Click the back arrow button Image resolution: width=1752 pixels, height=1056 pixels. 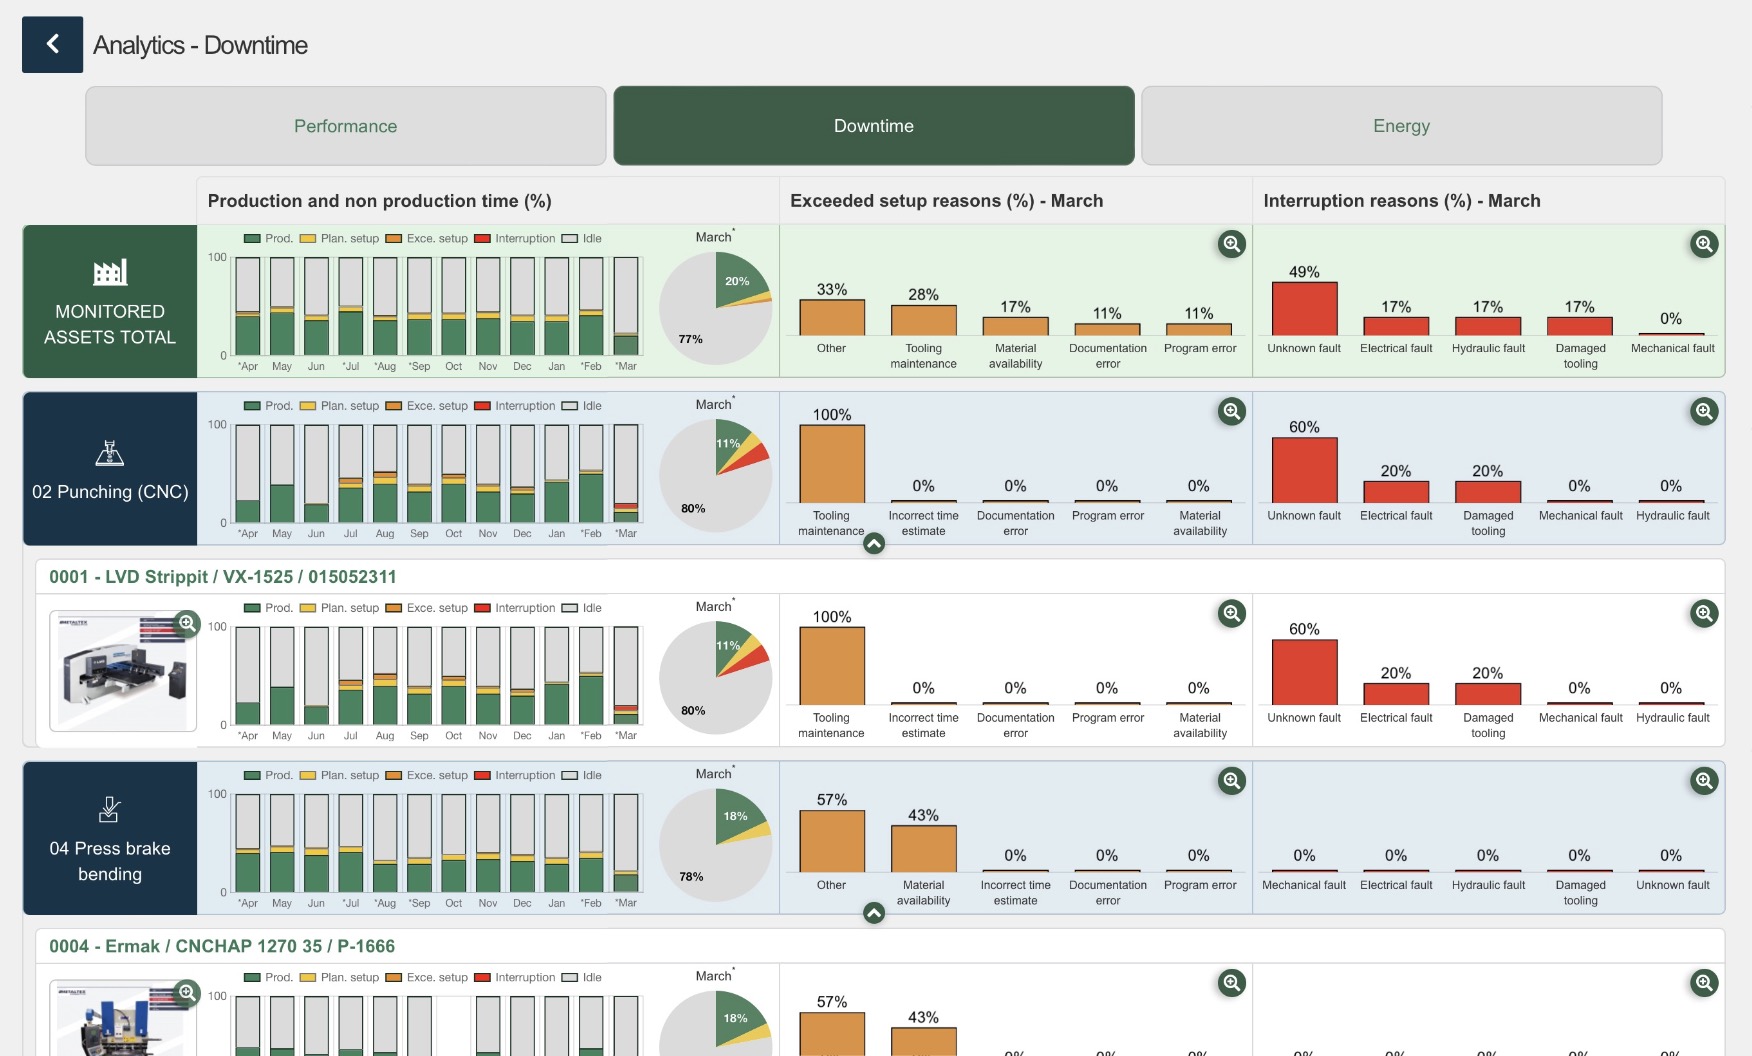pyautogui.click(x=52, y=45)
